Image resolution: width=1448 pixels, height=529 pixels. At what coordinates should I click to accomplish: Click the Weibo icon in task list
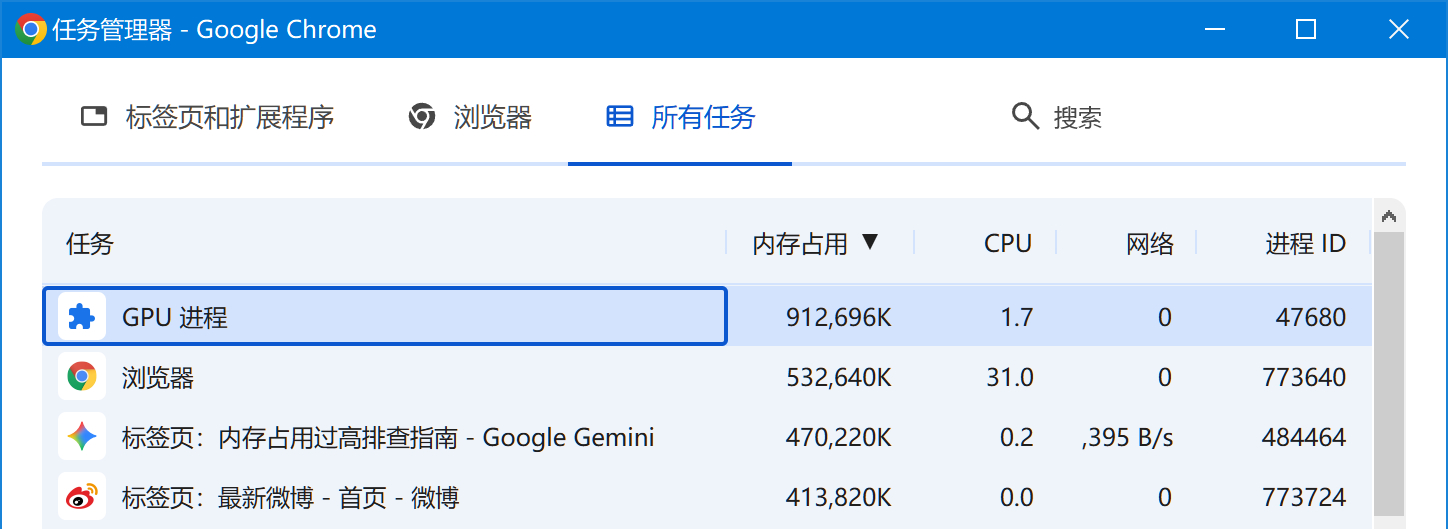tap(81, 497)
